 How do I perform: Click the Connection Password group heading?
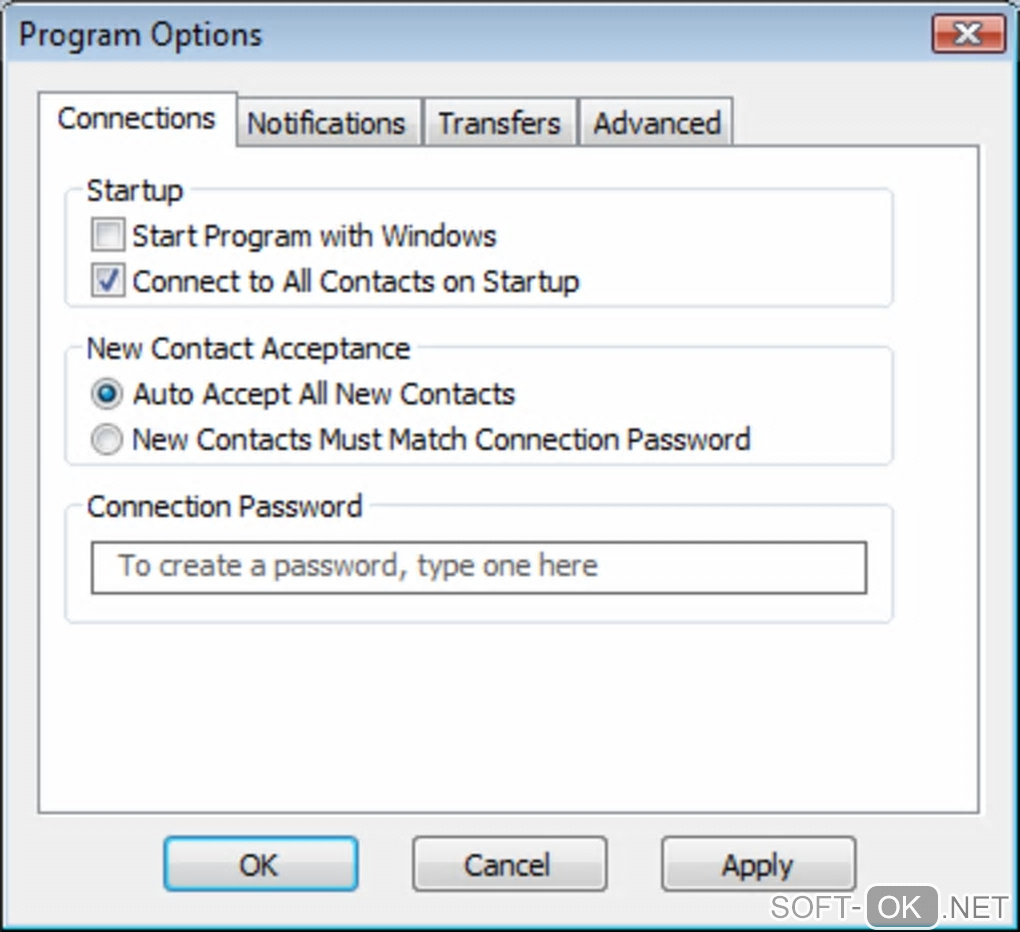pos(224,506)
